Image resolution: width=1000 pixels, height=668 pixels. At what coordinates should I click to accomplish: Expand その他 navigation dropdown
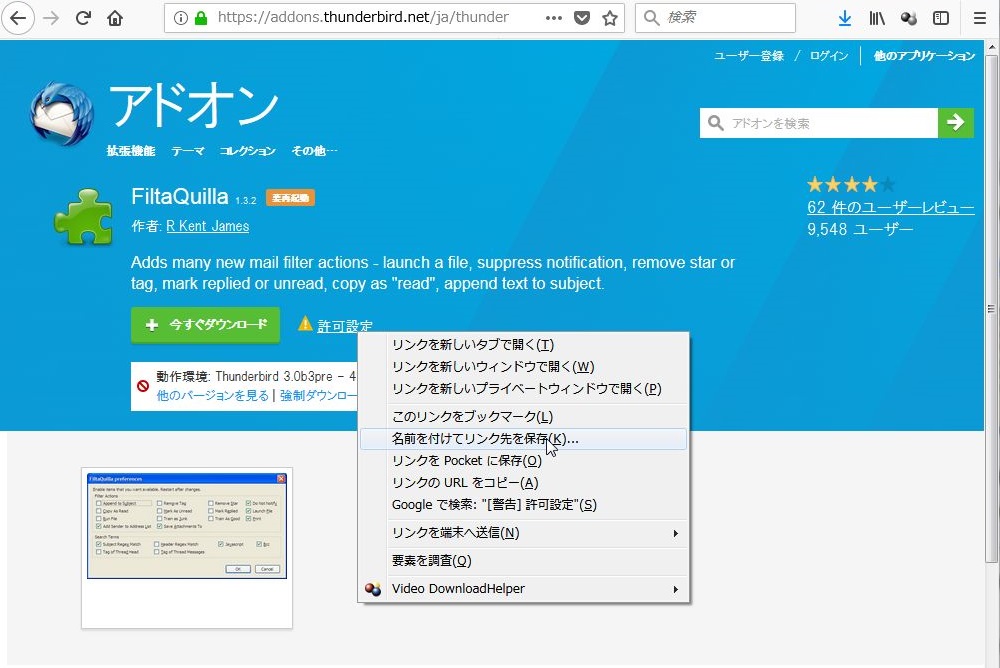(x=314, y=151)
